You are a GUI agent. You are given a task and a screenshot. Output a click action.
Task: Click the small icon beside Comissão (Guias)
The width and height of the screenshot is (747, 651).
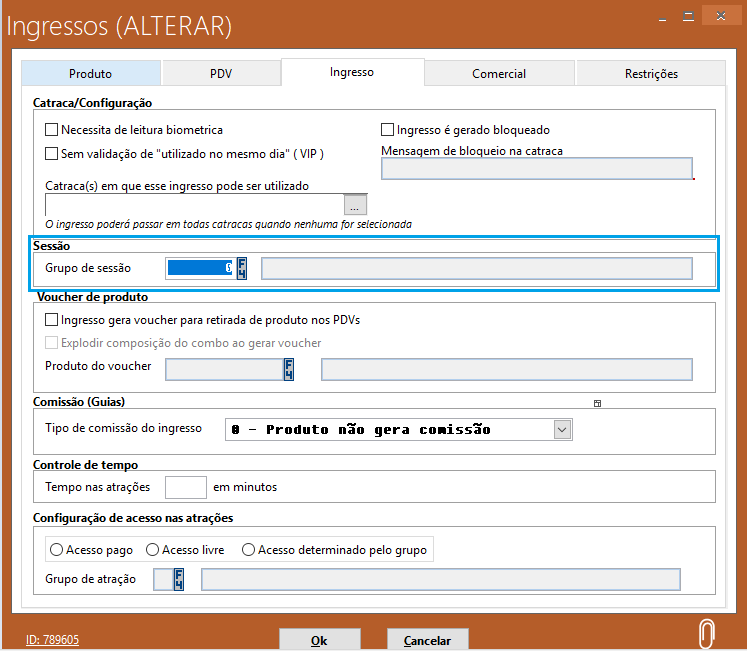tap(597, 403)
